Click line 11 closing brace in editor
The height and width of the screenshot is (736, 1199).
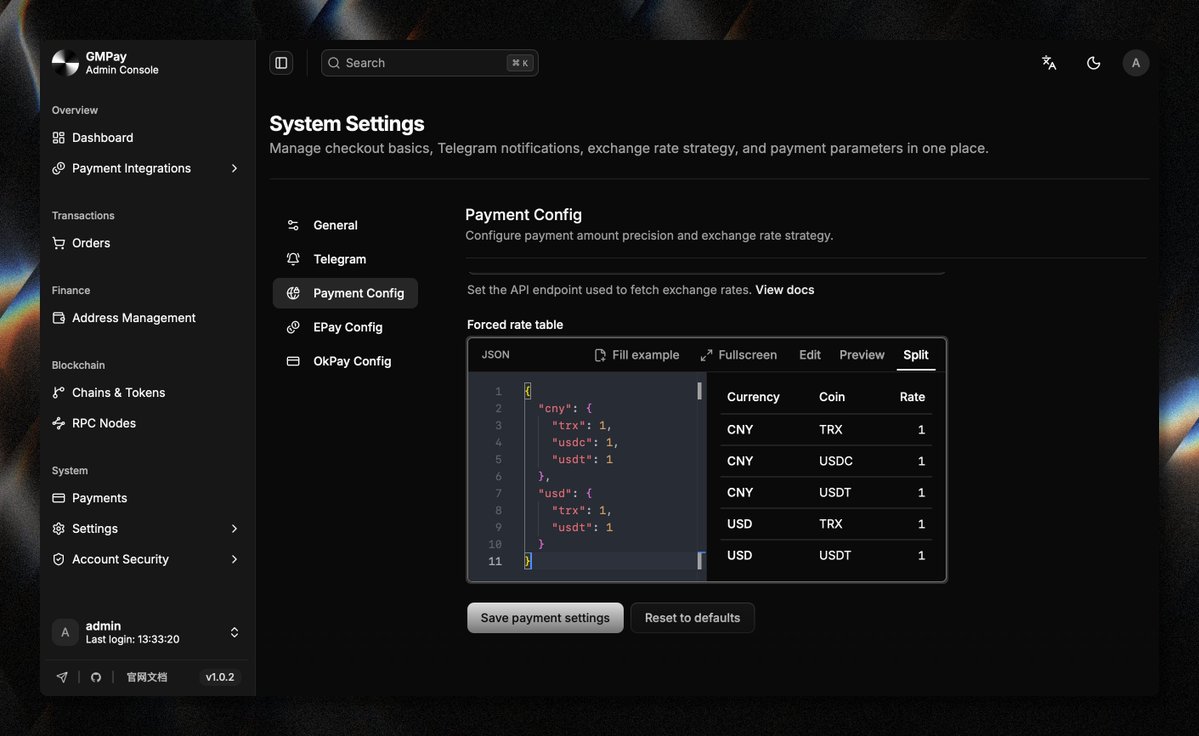tap(528, 561)
